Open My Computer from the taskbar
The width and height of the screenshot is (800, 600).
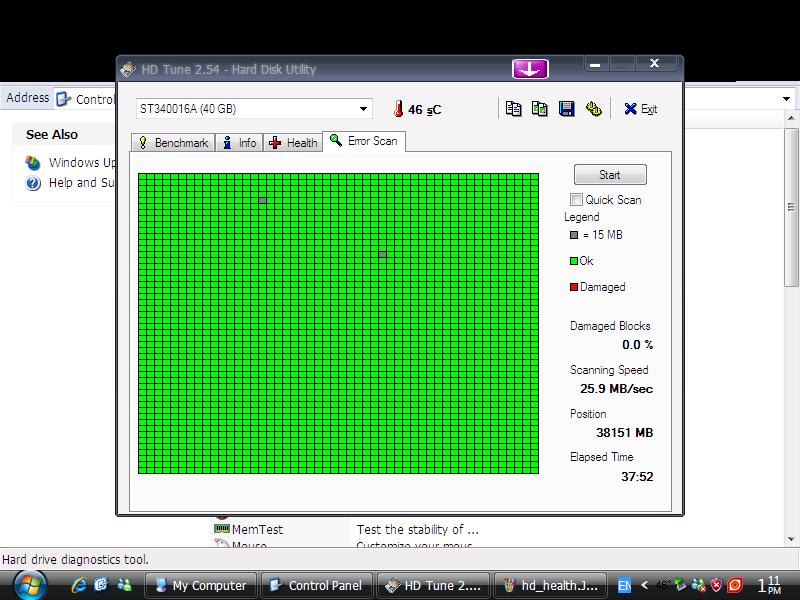coord(201,586)
